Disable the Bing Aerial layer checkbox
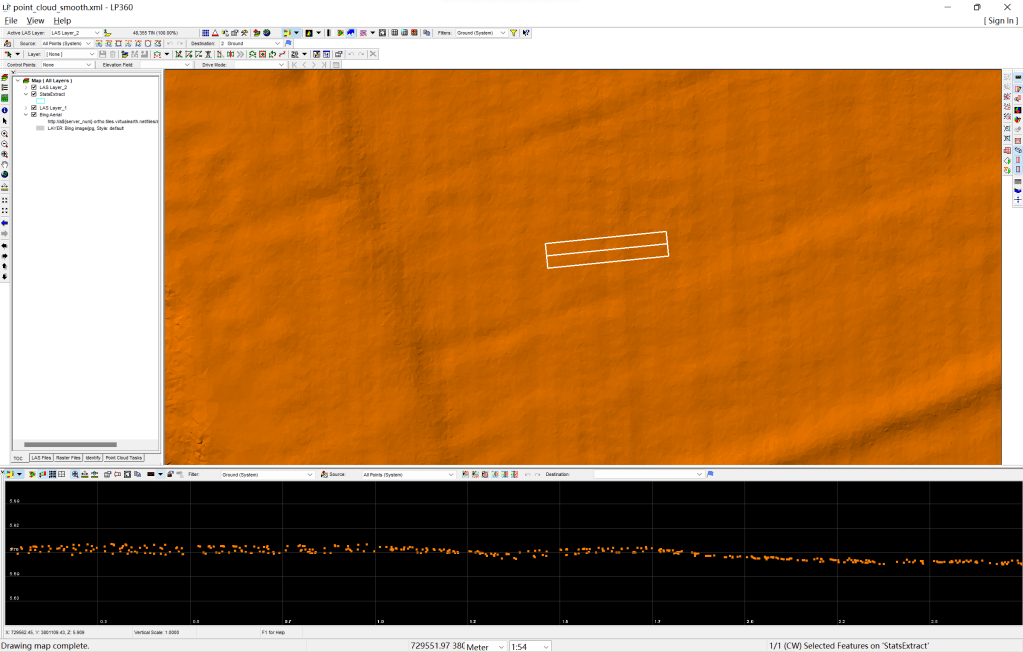The image size is (1023, 652). coord(34,114)
